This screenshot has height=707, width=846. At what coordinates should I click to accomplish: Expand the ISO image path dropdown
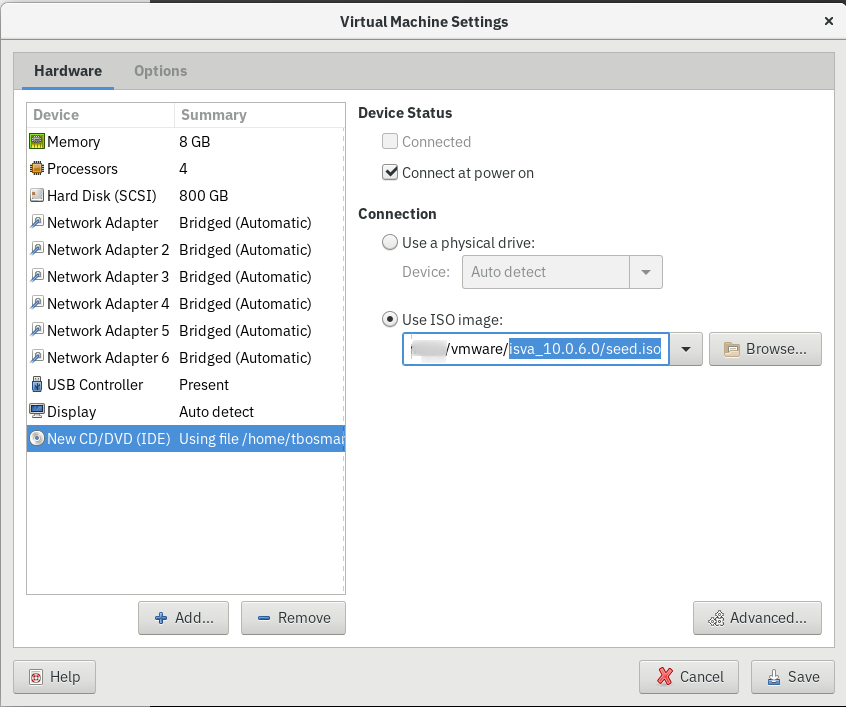(x=686, y=348)
